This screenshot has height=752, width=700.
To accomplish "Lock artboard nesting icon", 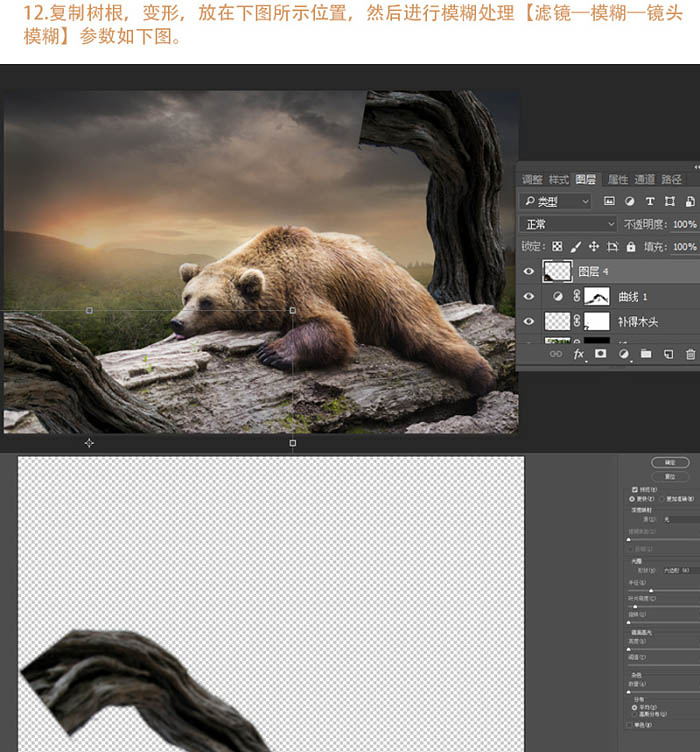I will click(612, 247).
